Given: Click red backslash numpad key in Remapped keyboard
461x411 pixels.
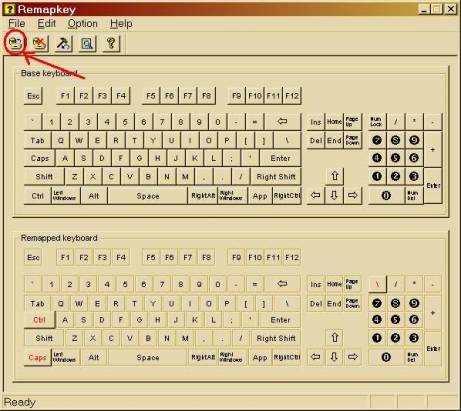Looking at the screenshot, I should (x=377, y=284).
